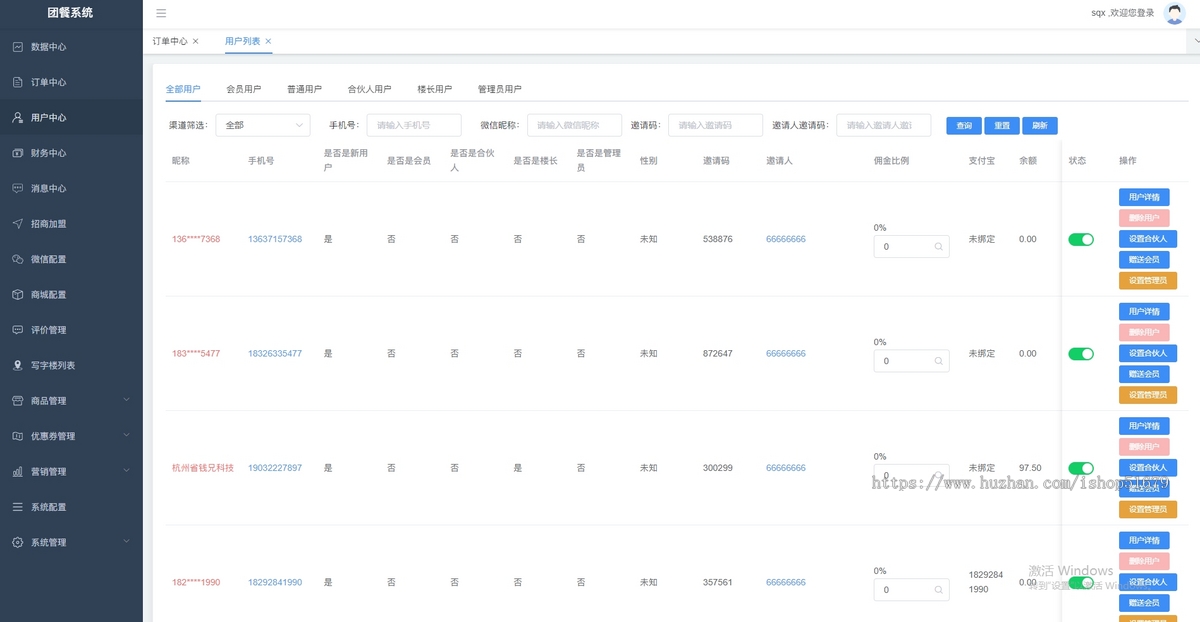The width and height of the screenshot is (1200, 622).
Task: Click invite code 538876
Action: (718, 239)
